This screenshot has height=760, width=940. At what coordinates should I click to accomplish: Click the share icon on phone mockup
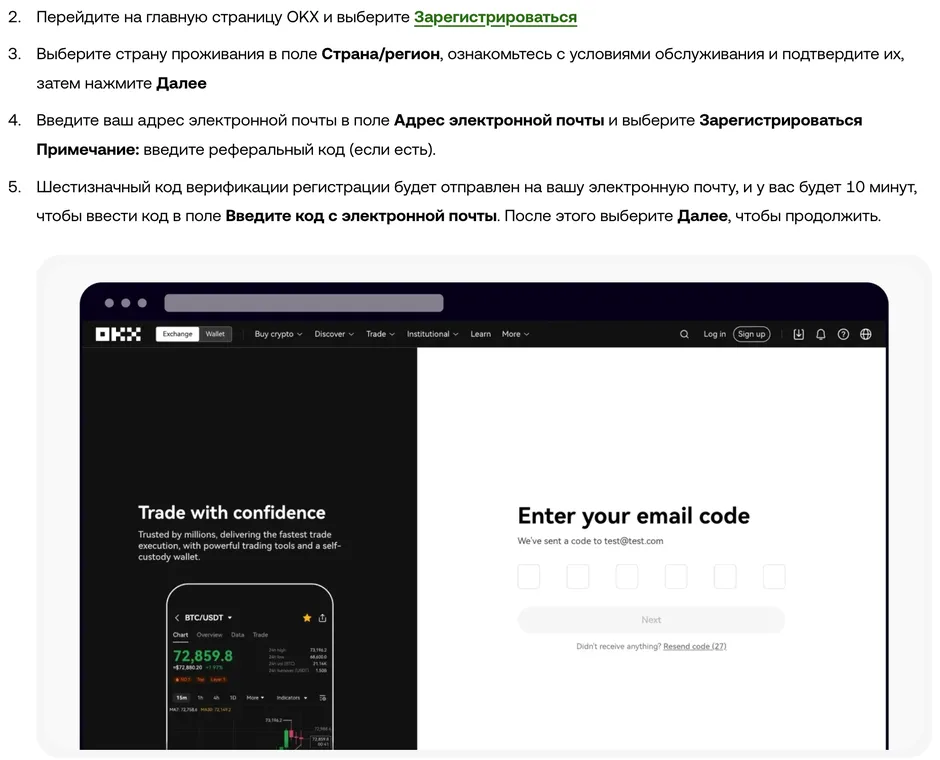[323, 617]
